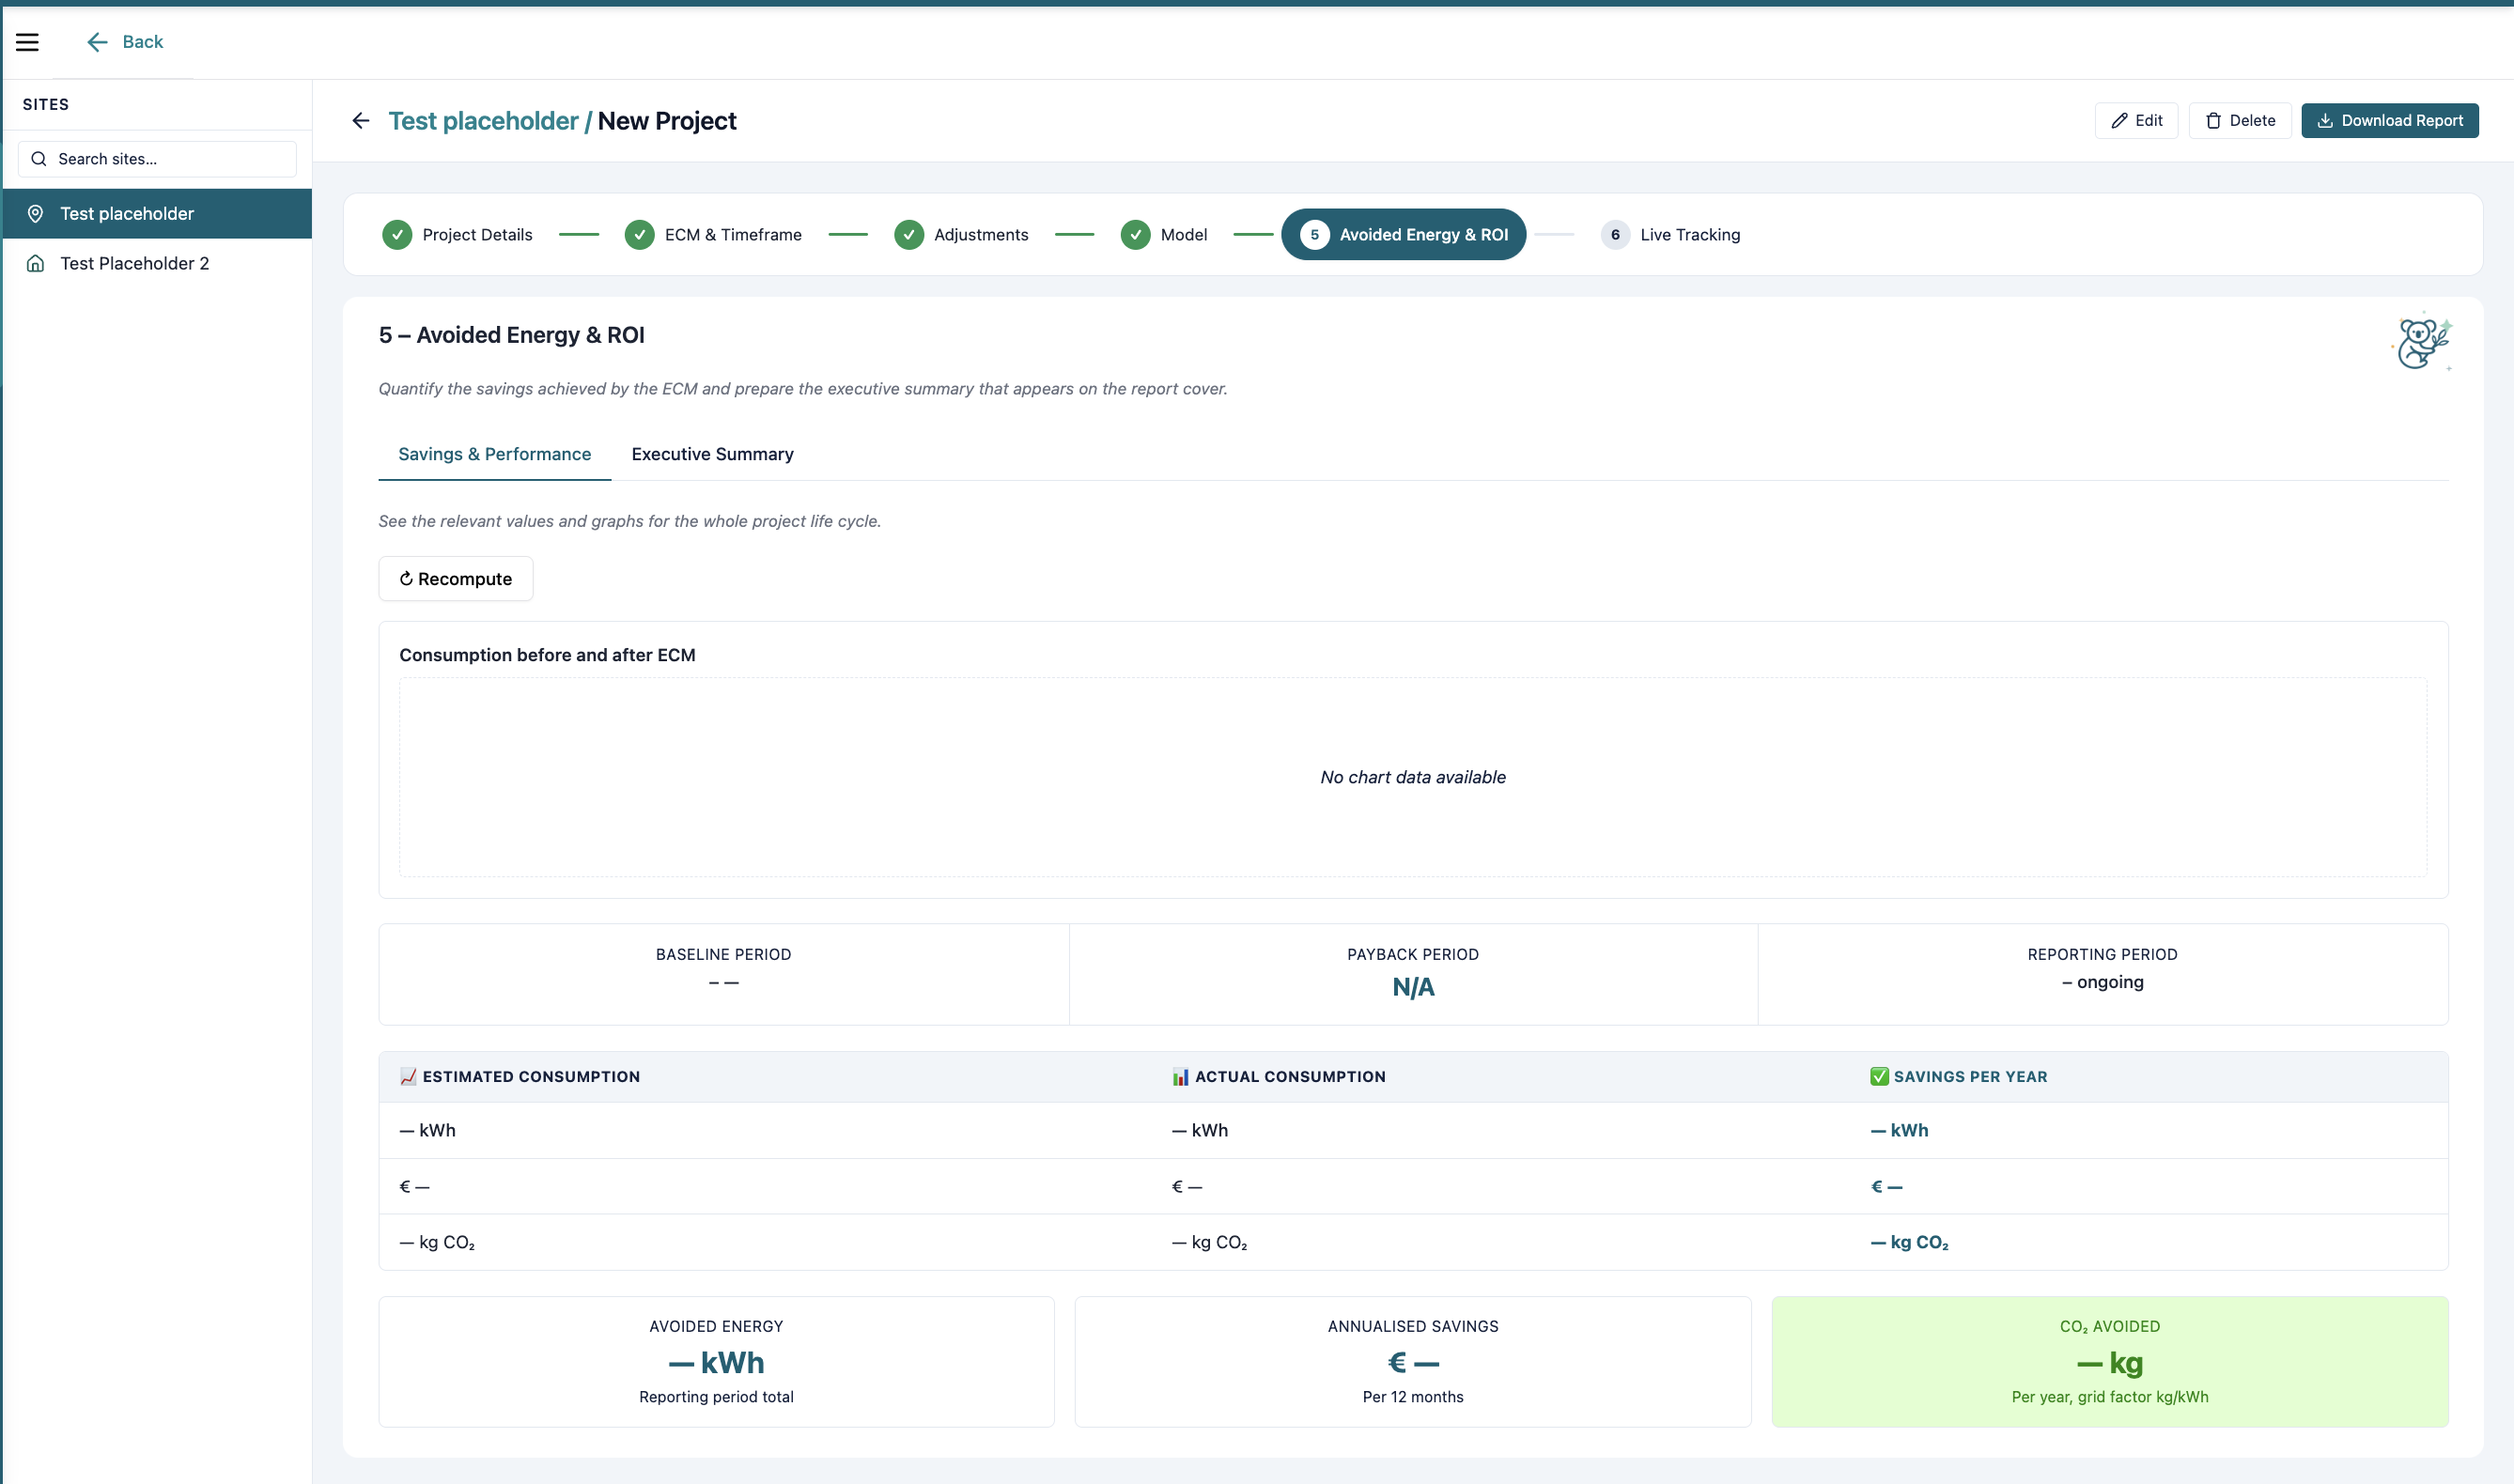This screenshot has width=2514, height=1484.
Task: Click the step 6 circle for Live Tracking
Action: click(1615, 235)
